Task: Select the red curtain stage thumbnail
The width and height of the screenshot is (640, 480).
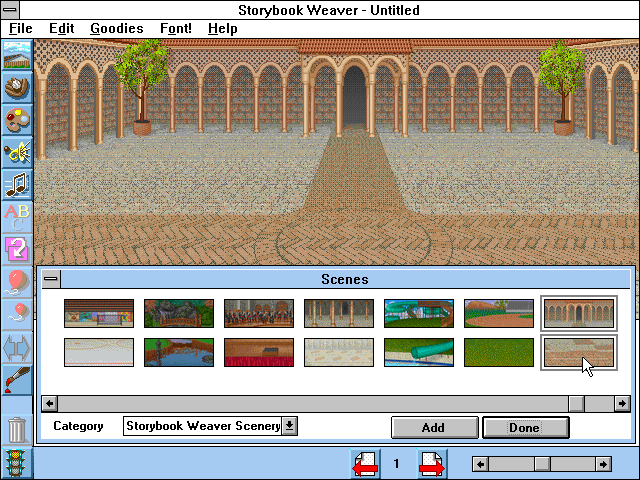Action: [x=259, y=352]
